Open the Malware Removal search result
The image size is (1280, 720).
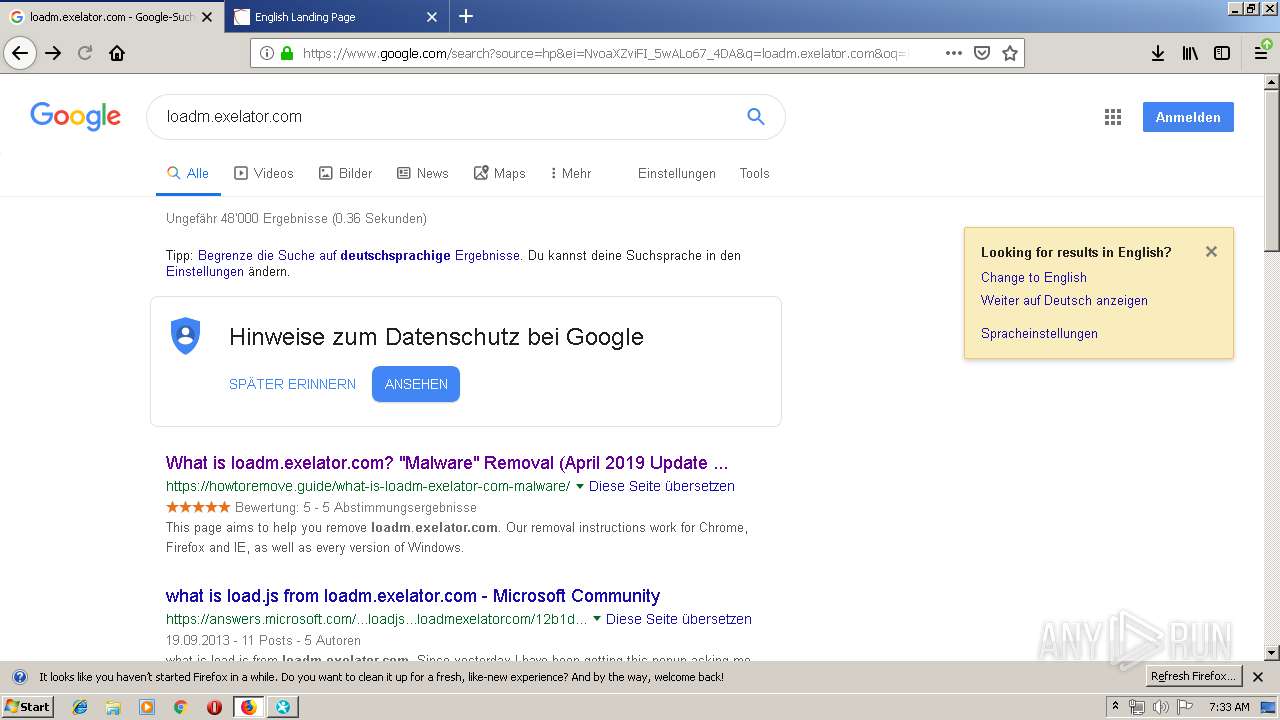[447, 463]
